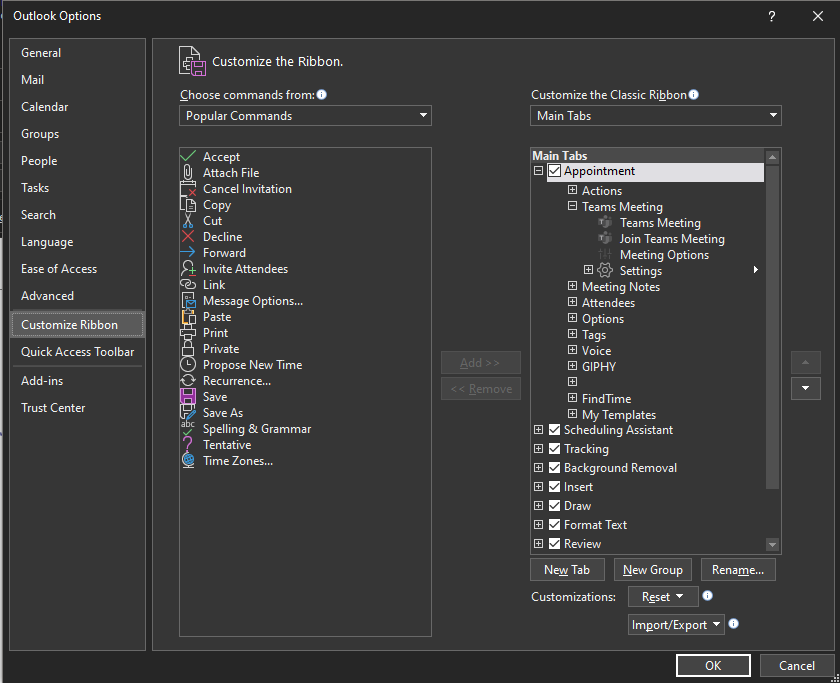
Task: Click the Paste clipboard icon
Action: (x=188, y=317)
